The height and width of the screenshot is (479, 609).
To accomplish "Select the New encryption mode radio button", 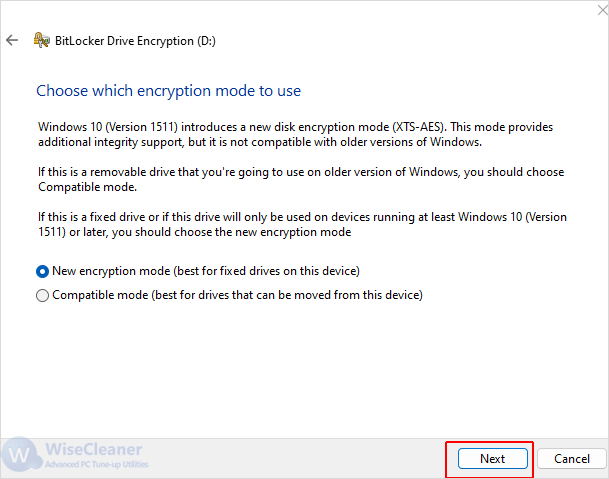I will [x=42, y=272].
